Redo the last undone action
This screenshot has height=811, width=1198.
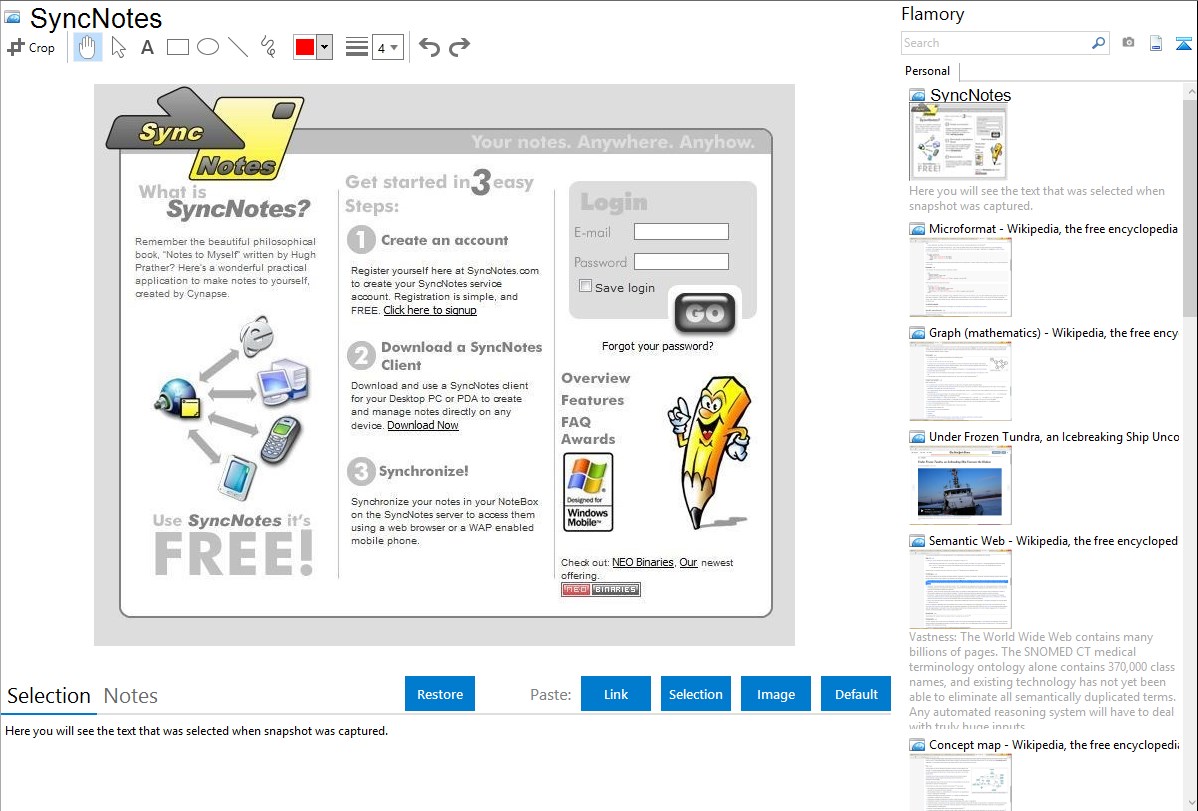click(459, 47)
